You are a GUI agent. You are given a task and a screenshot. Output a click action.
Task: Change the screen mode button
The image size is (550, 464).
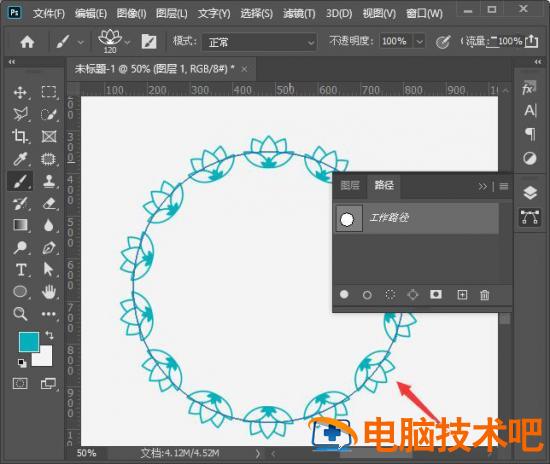point(48,383)
